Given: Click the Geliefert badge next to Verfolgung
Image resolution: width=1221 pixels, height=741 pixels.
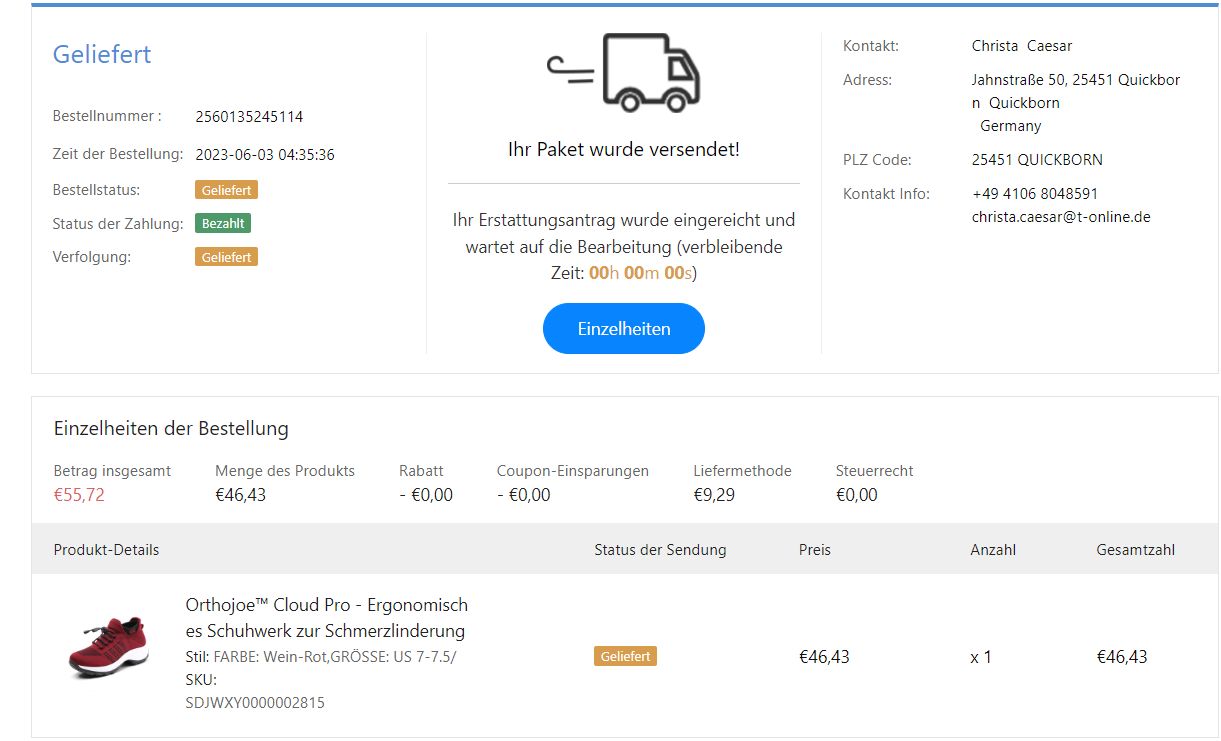Looking at the screenshot, I should [x=226, y=257].
